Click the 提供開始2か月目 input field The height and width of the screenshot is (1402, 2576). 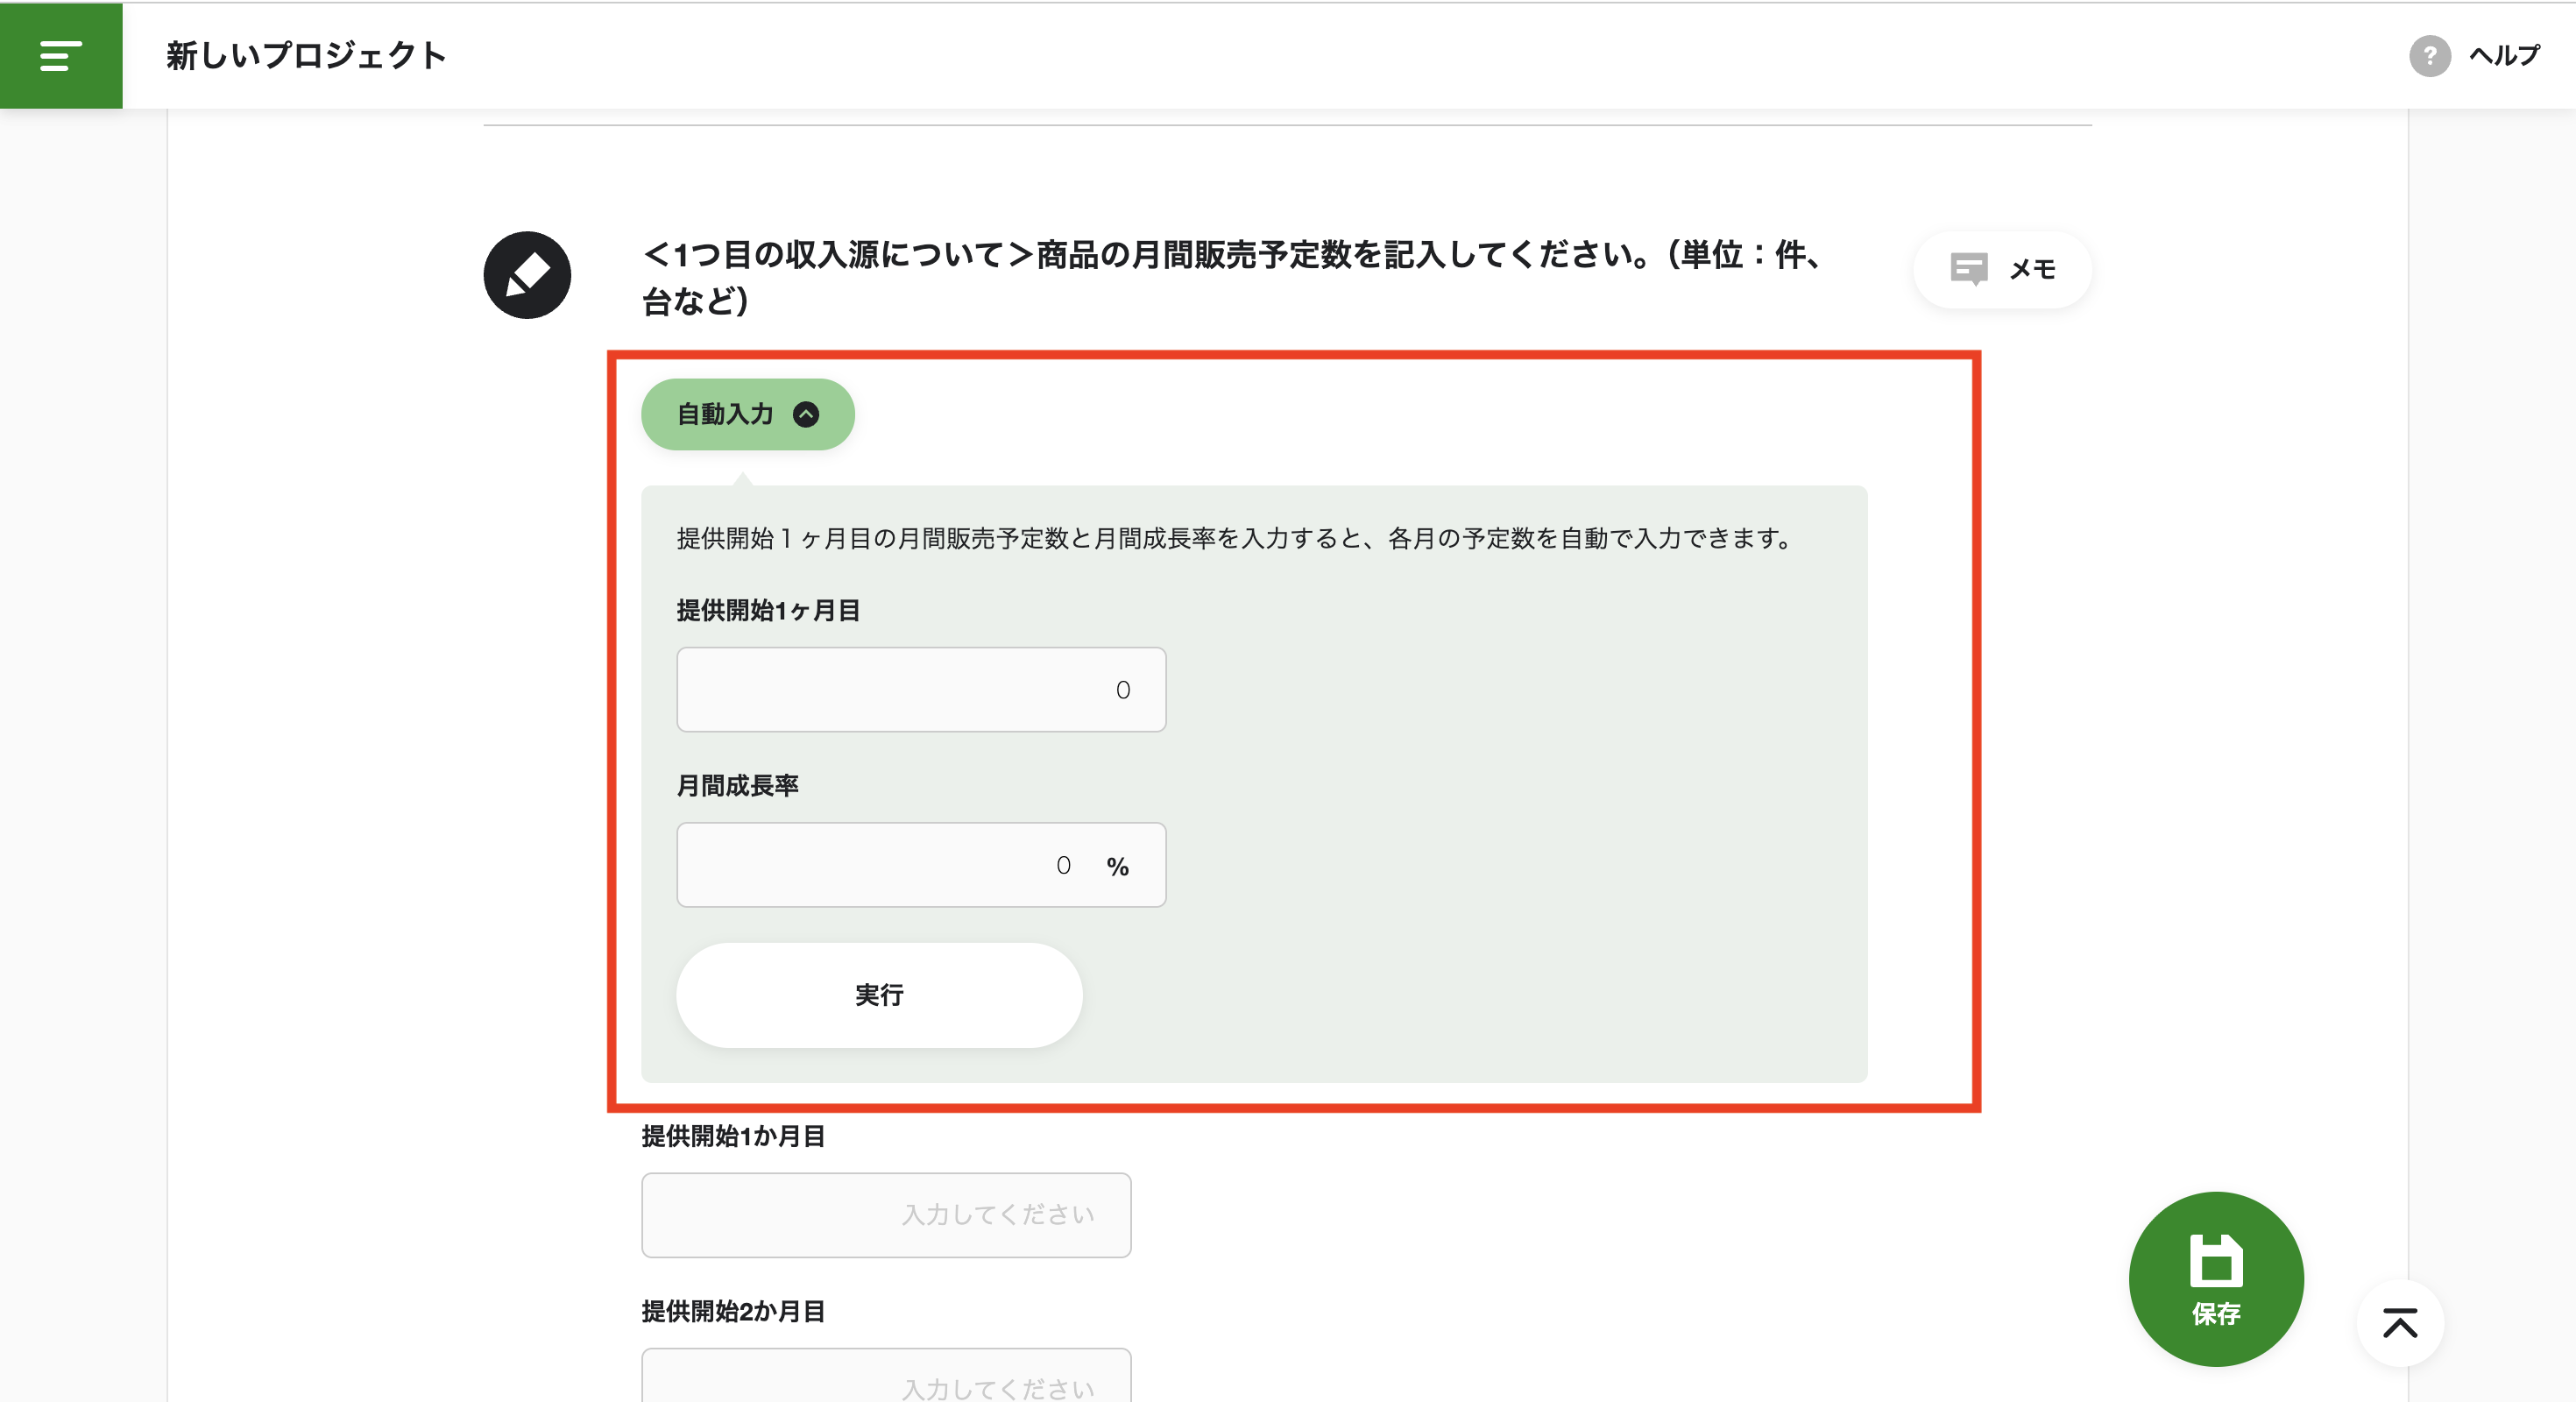point(885,1380)
